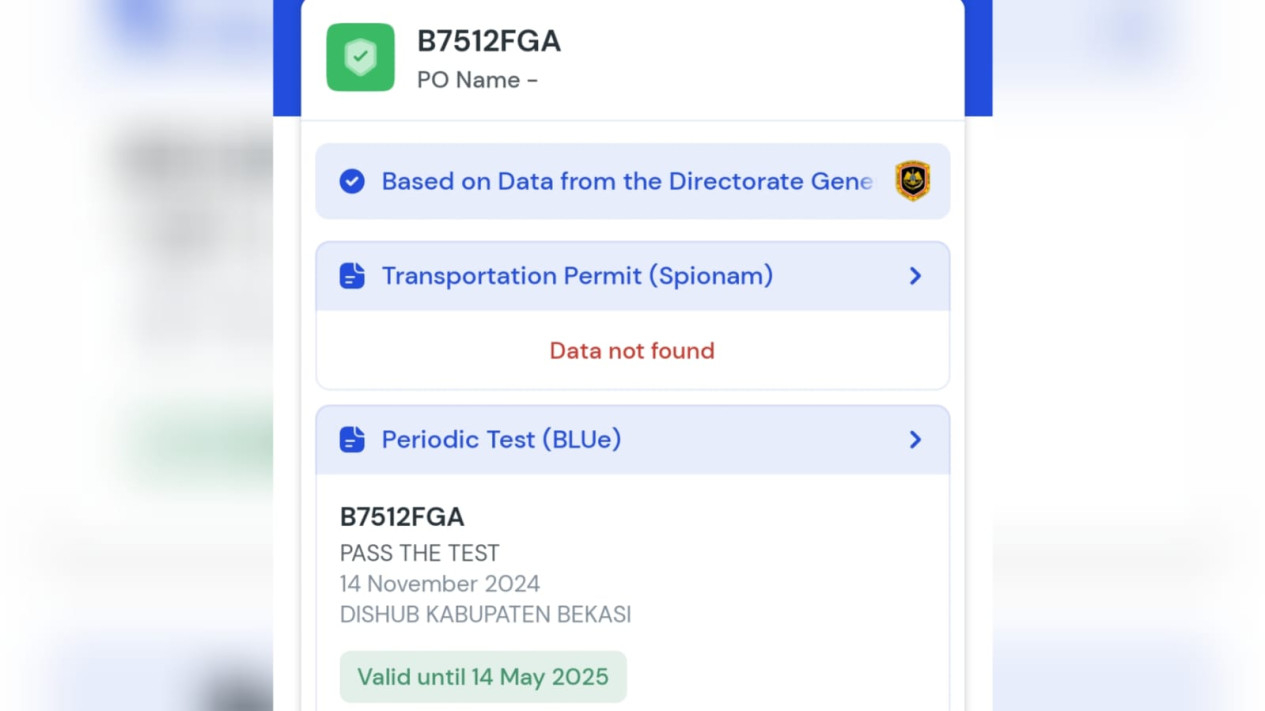Click the Directorate General emblem logo

912,181
